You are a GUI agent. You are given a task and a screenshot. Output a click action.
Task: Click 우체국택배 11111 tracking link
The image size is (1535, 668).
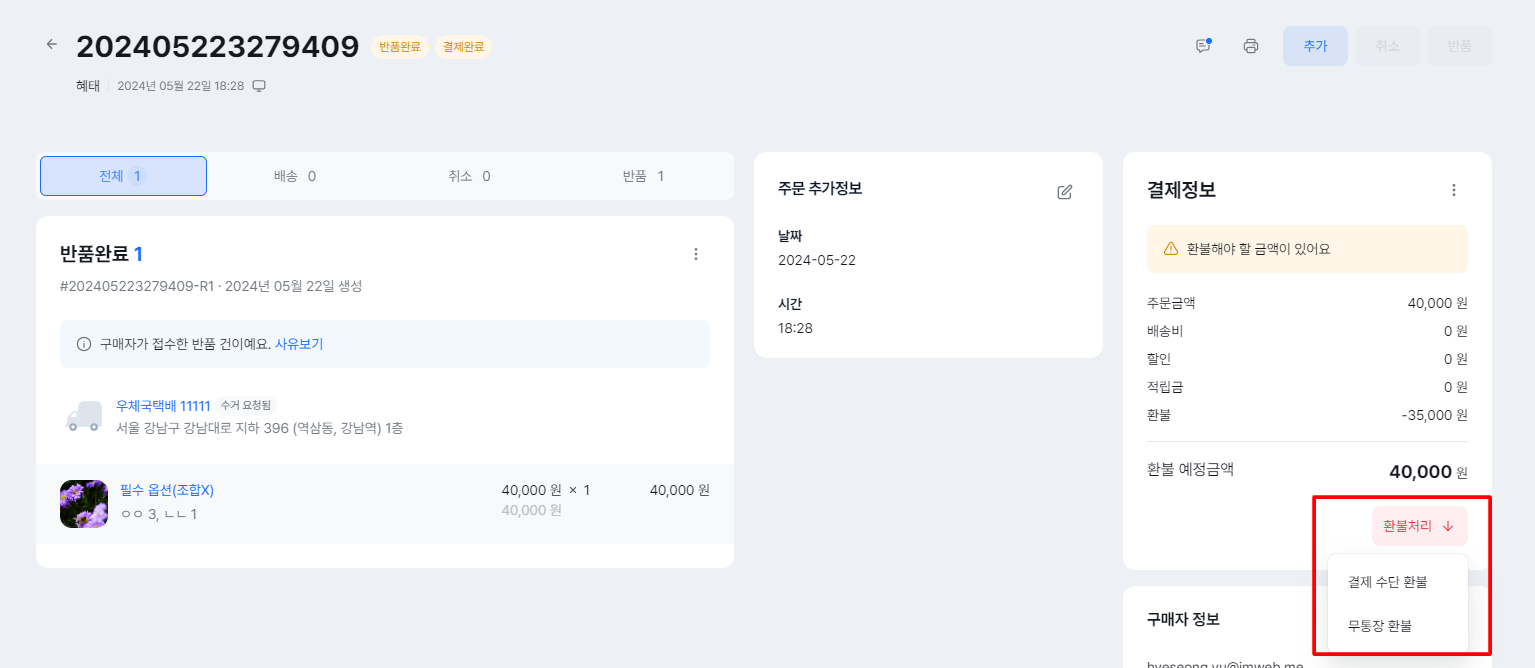tap(163, 406)
